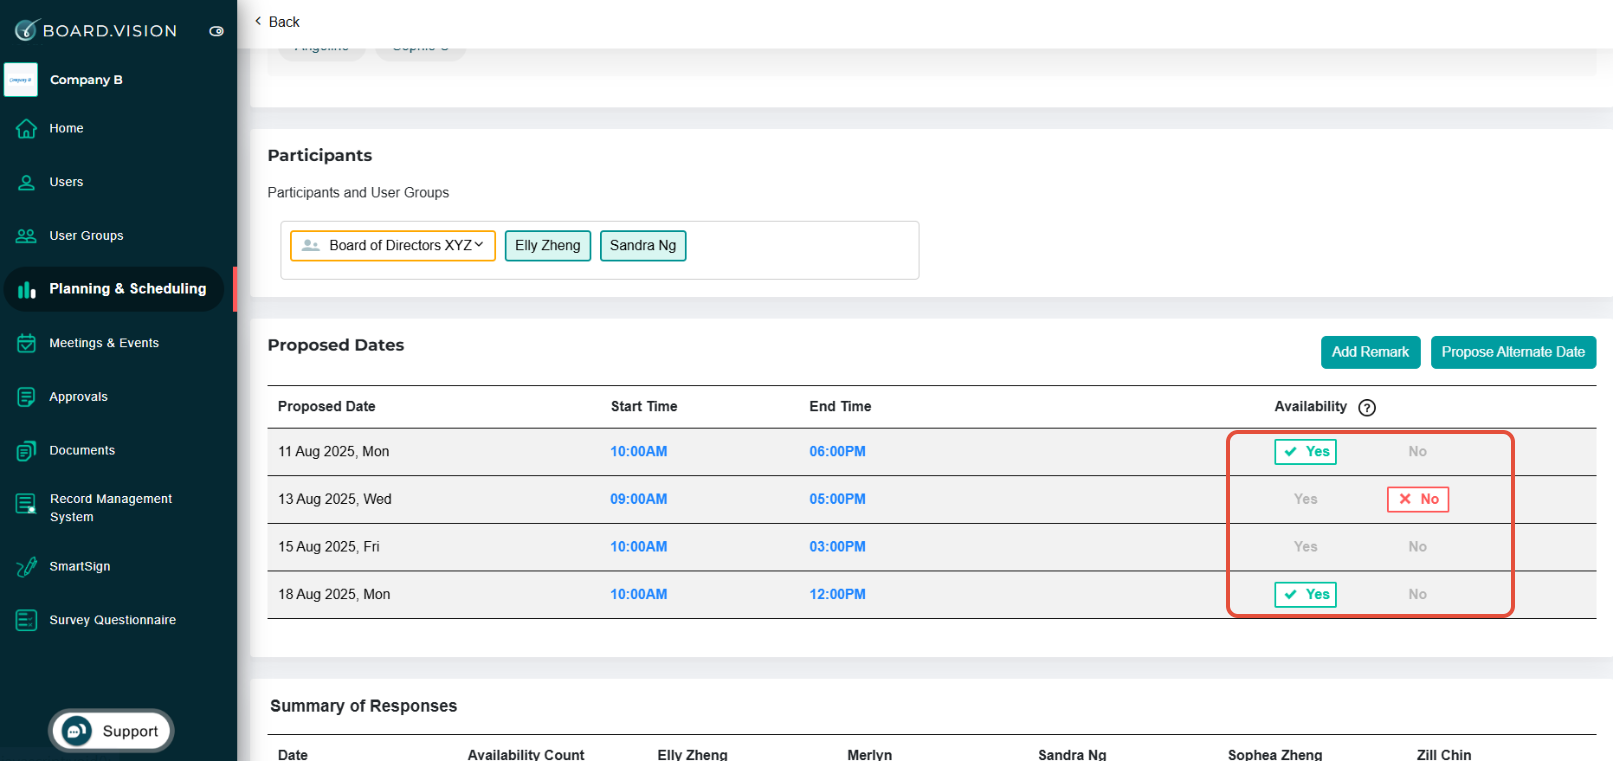Image resolution: width=1613 pixels, height=761 pixels.
Task: Click the group icon in Board of Directors XYZ chip
Action: [x=311, y=246]
